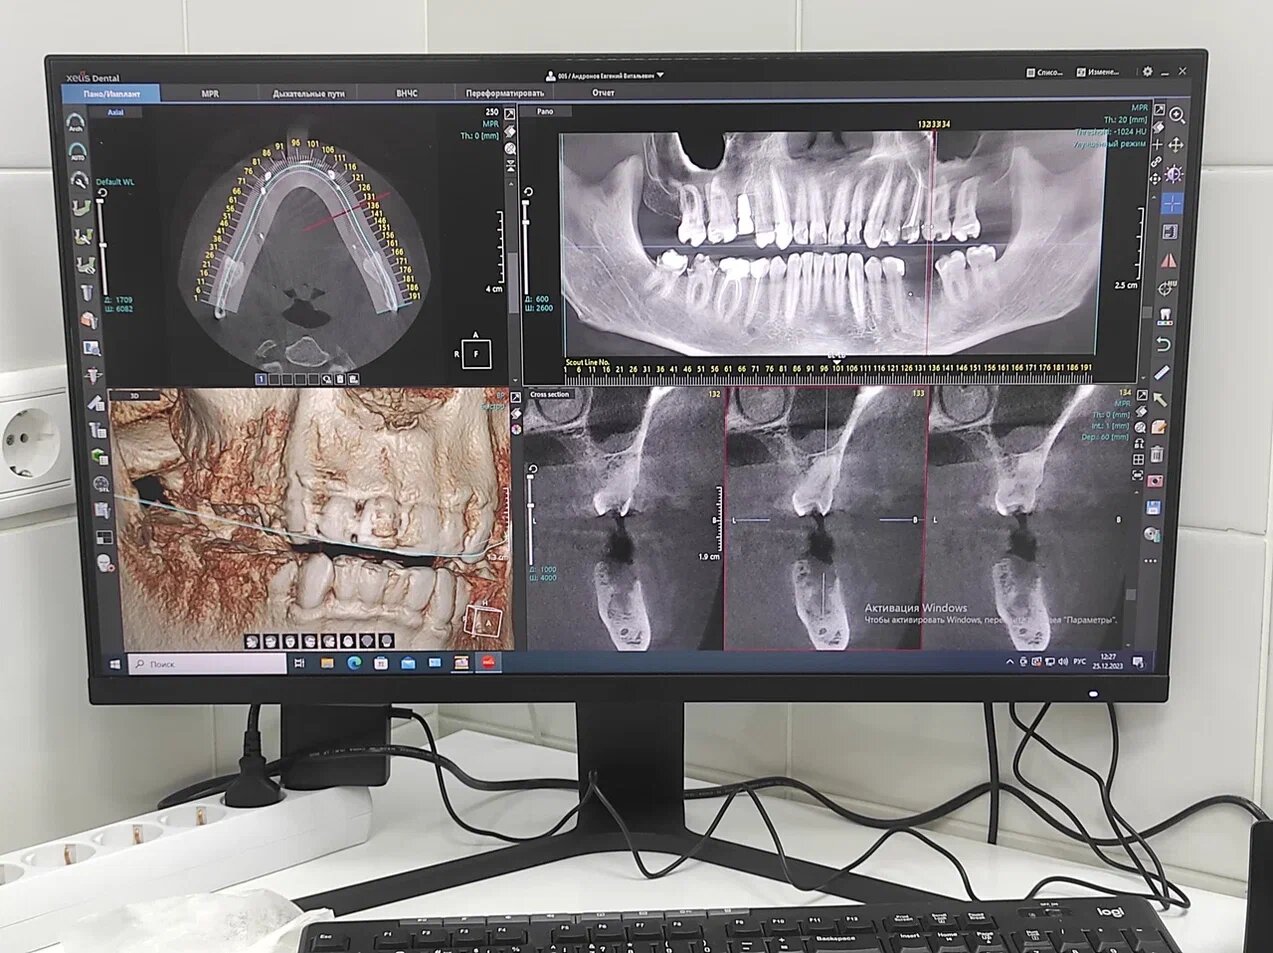Click the Измене... button in title bar

coord(1097,72)
